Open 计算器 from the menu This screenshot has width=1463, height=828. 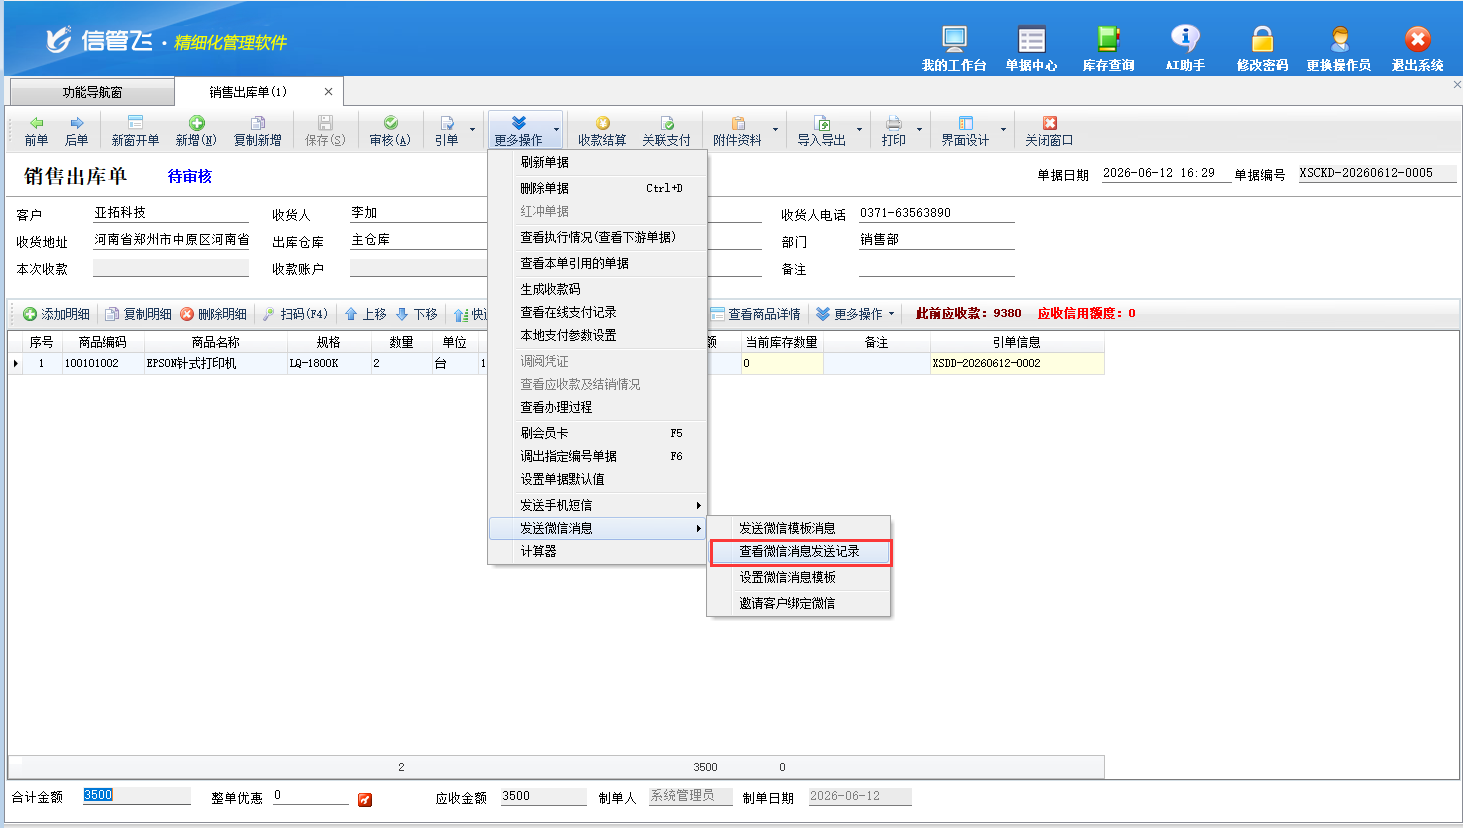click(x=597, y=551)
